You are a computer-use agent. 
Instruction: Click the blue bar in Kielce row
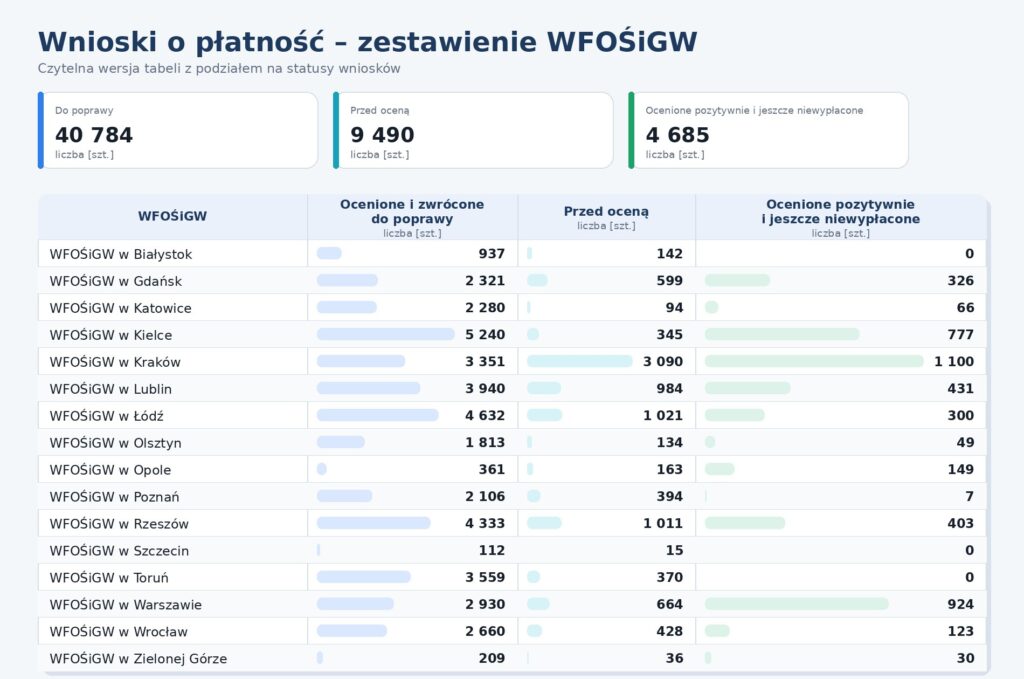pos(385,334)
